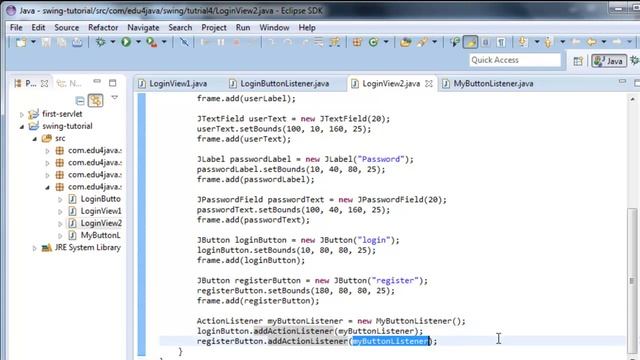Run the program with green play icon
The image size is (640, 360).
(126, 42)
